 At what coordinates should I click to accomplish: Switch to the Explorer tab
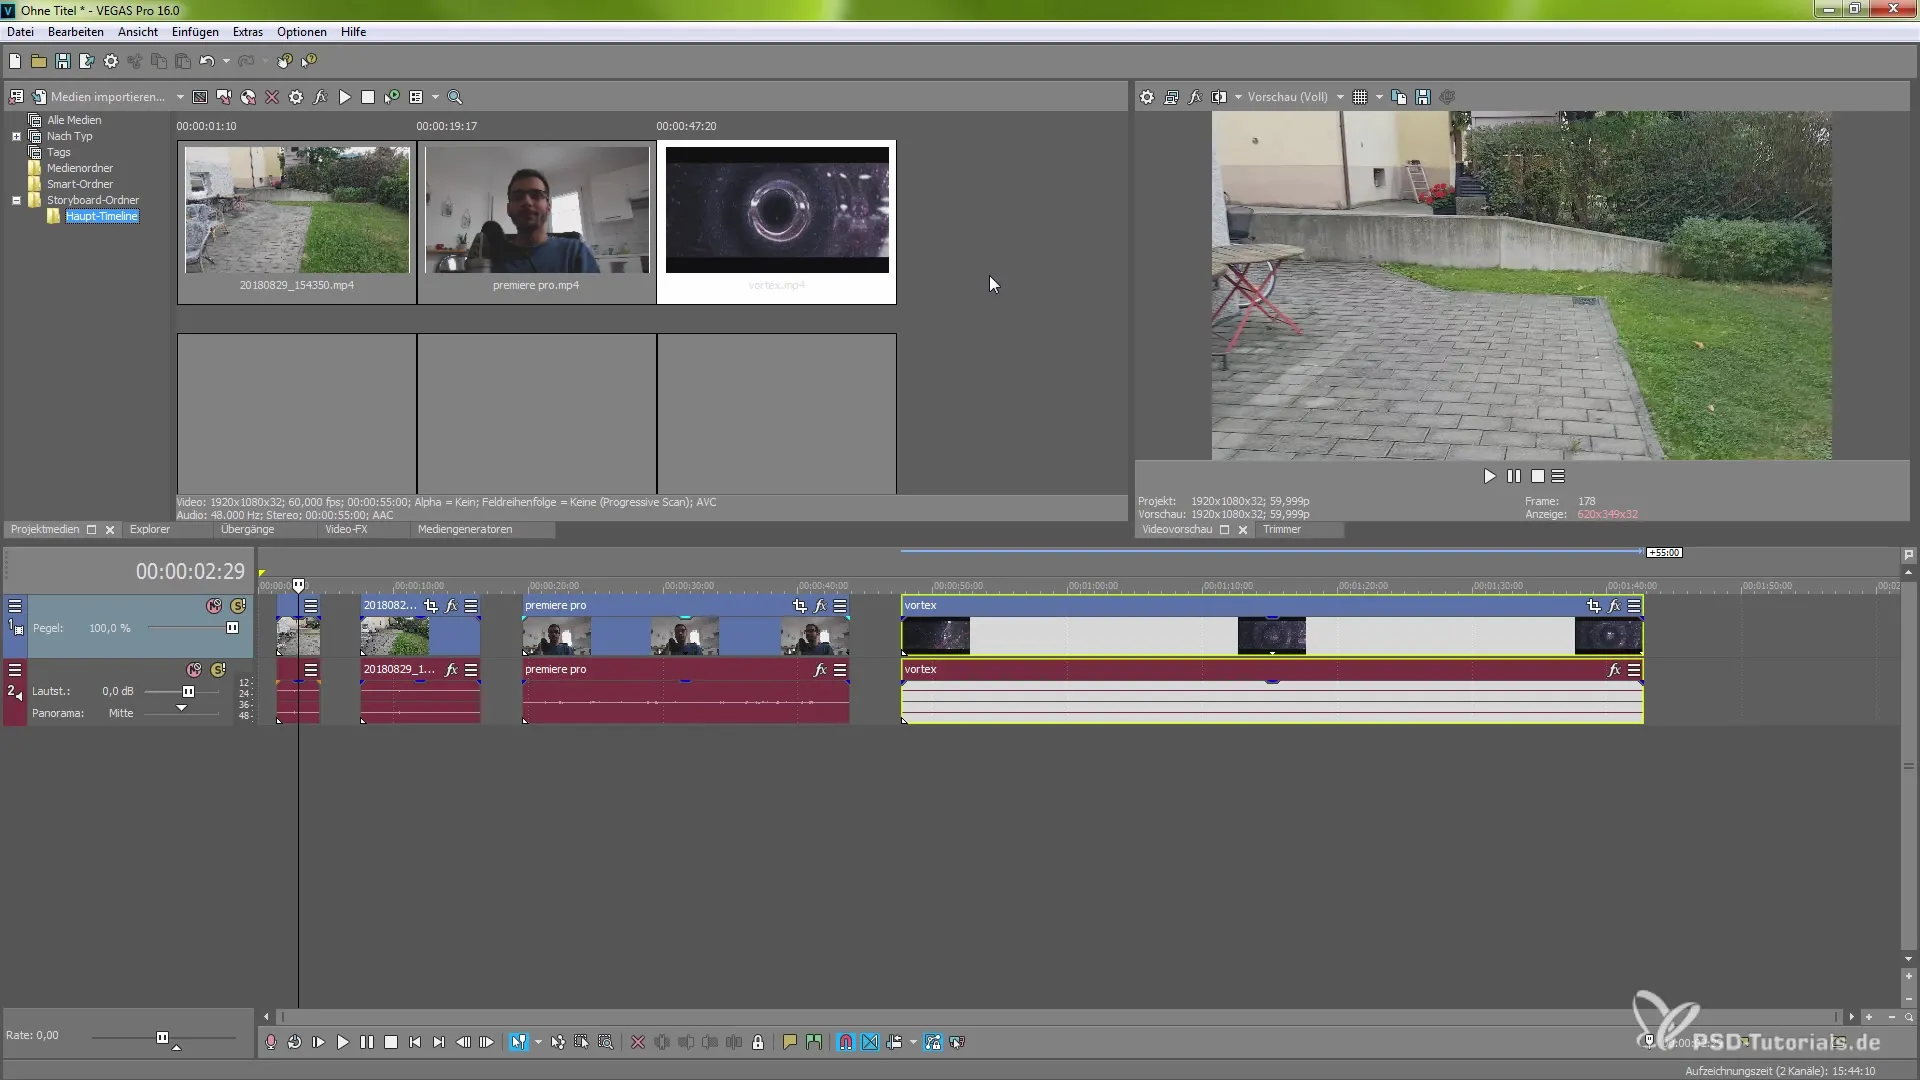click(x=150, y=530)
